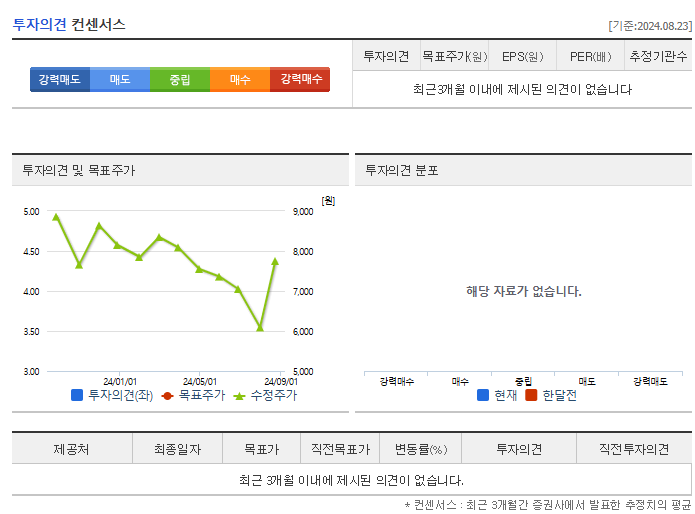Click the '최근3개월 이내에 제시된 의견이 없습니다' message in the consensus table

tap(522, 90)
